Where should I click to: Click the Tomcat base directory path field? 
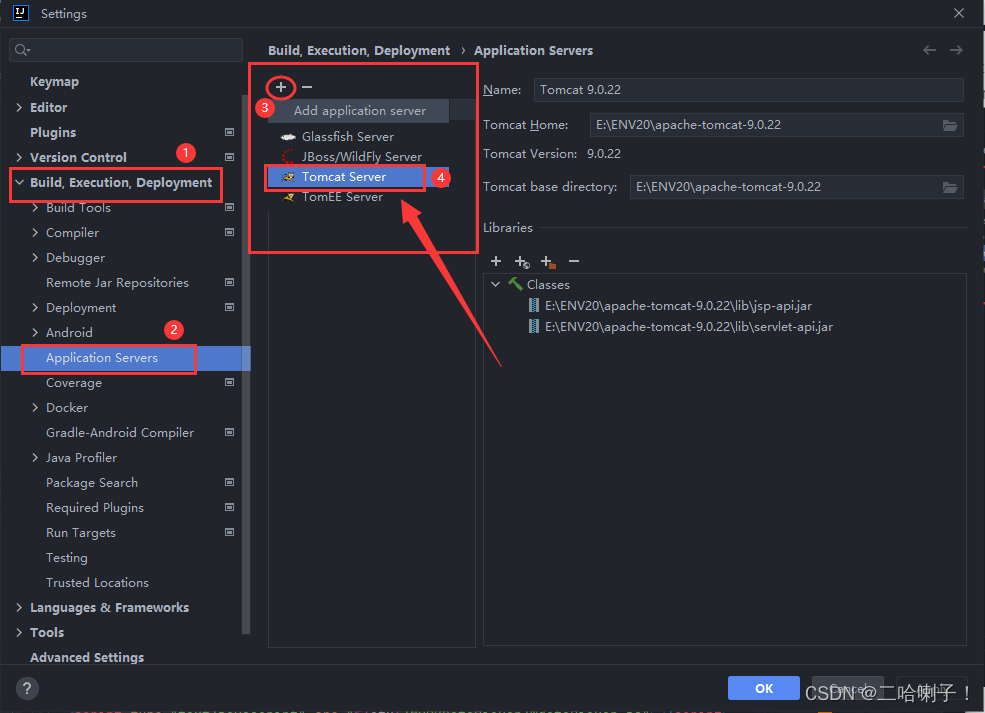click(x=797, y=187)
